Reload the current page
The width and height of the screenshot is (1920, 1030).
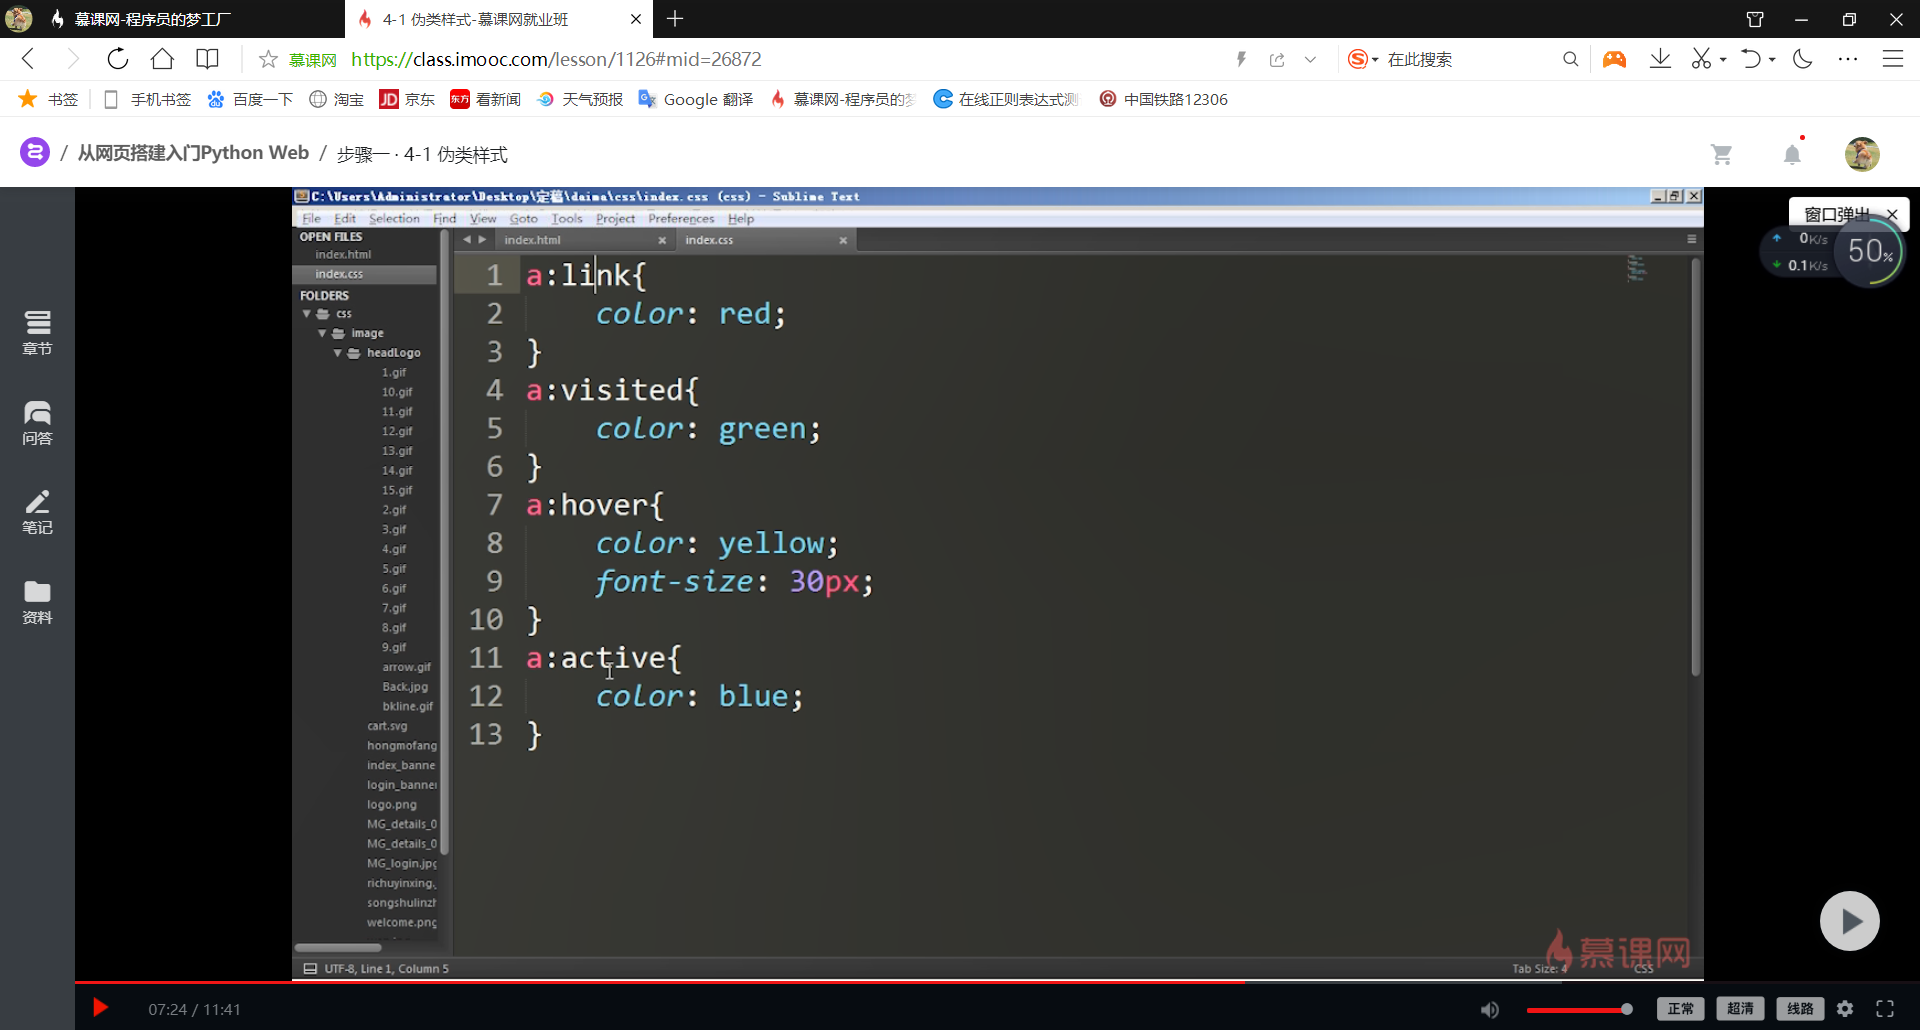[118, 59]
